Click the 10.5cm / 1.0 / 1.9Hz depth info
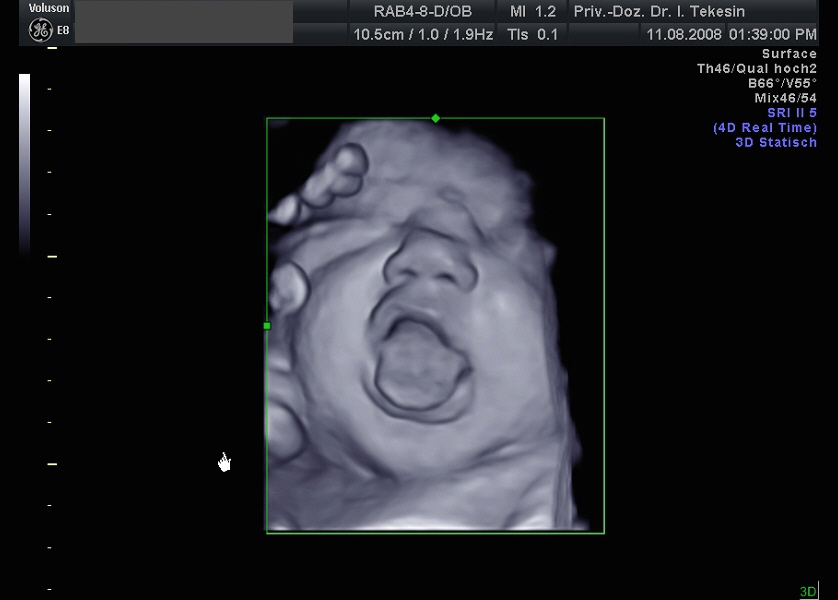 click(x=421, y=34)
